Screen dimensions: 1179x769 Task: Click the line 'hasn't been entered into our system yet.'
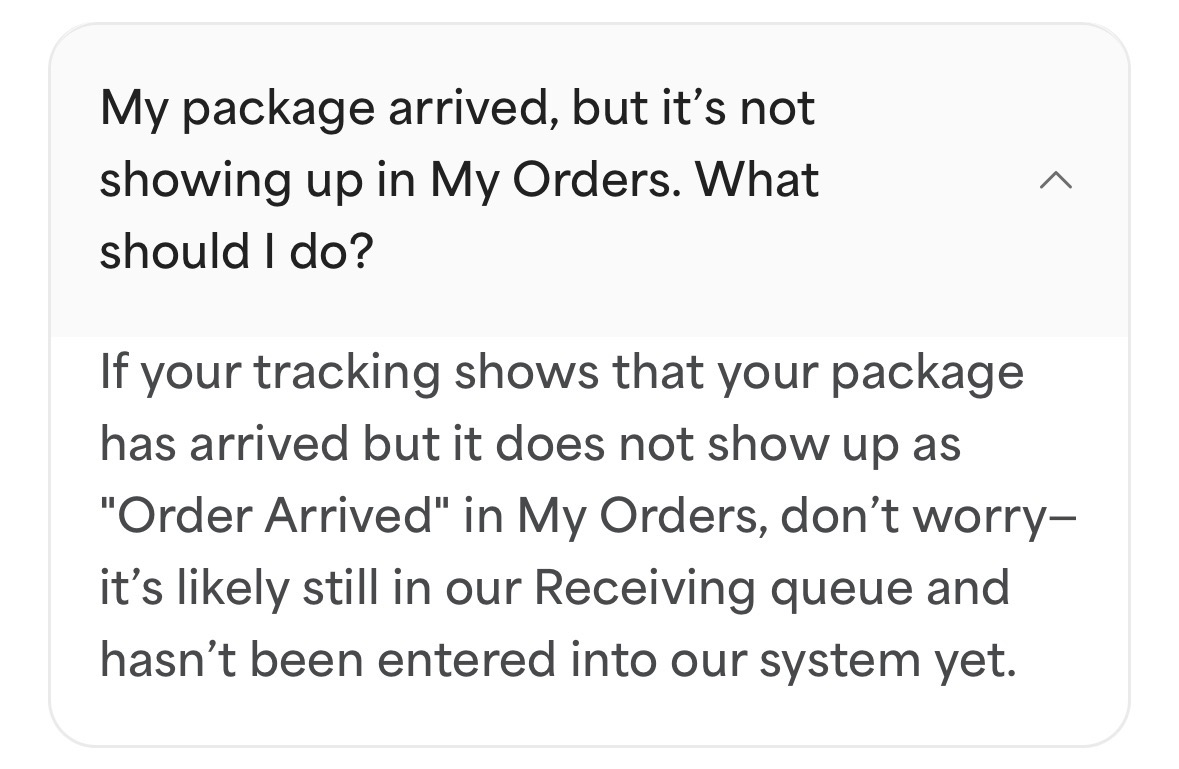tap(558, 661)
